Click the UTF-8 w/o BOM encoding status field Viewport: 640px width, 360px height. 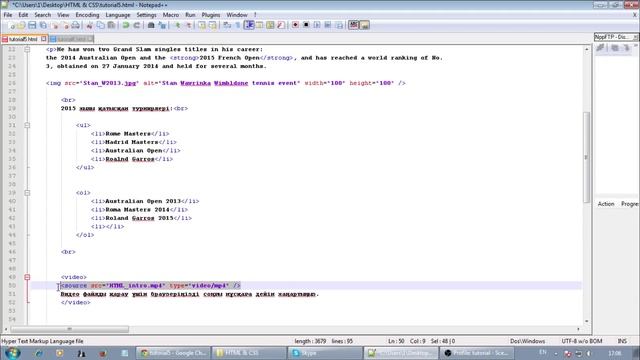582,341
